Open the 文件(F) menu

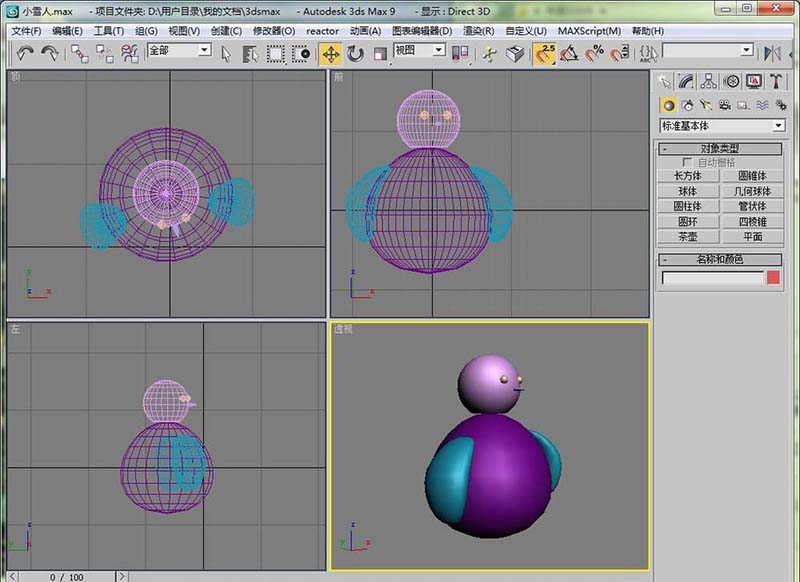(x=26, y=31)
